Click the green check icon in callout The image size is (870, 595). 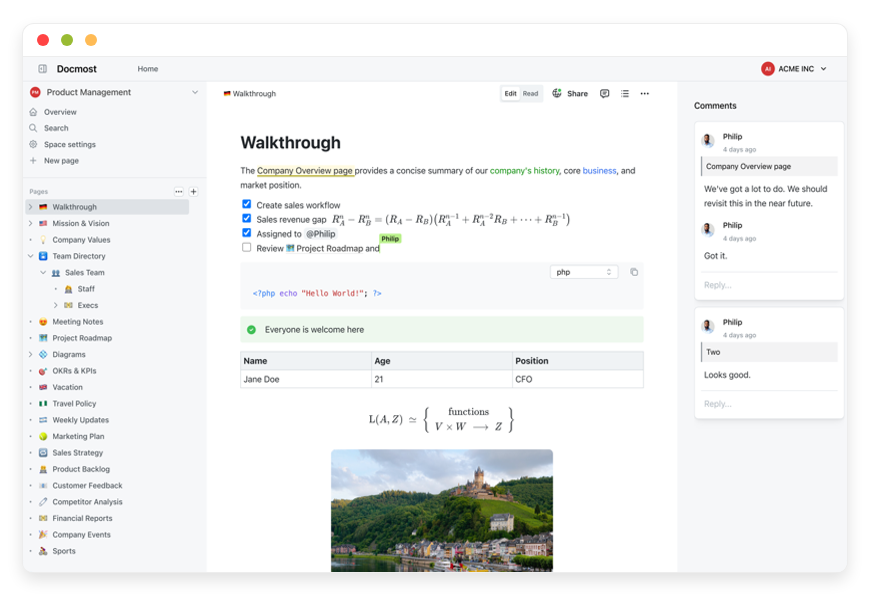coord(251,330)
